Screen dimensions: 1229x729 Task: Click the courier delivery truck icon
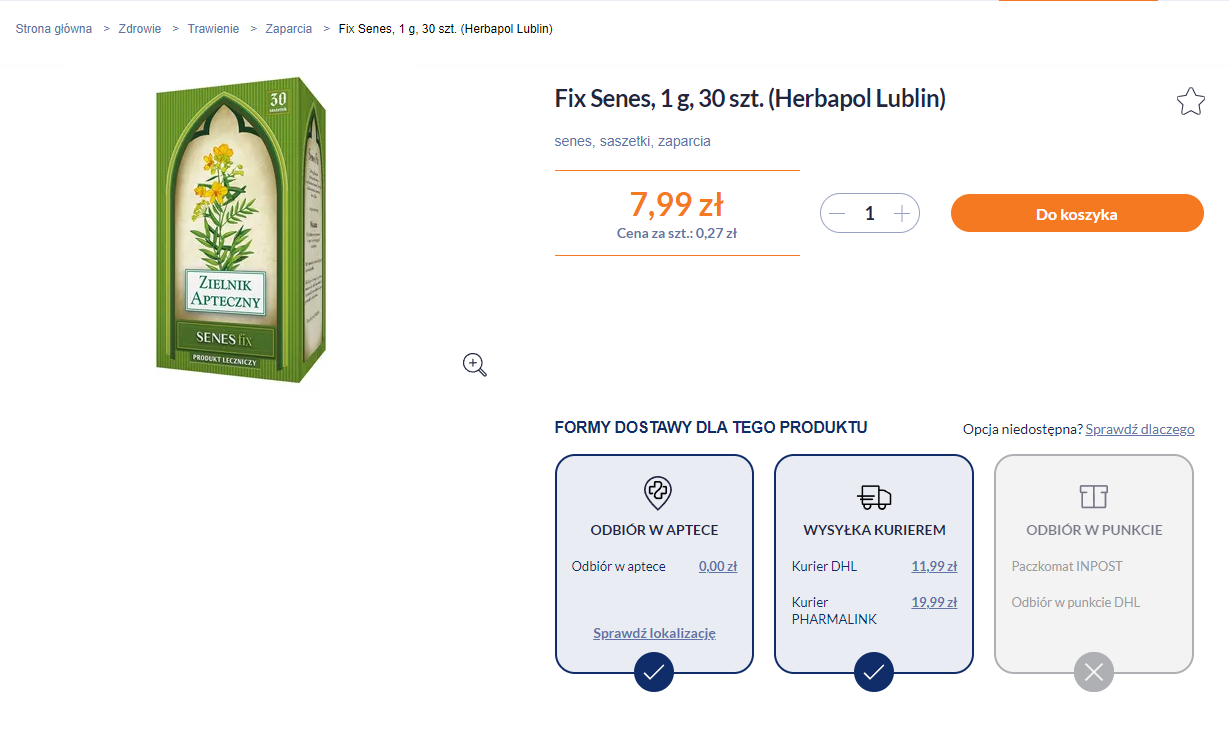pyautogui.click(x=874, y=496)
